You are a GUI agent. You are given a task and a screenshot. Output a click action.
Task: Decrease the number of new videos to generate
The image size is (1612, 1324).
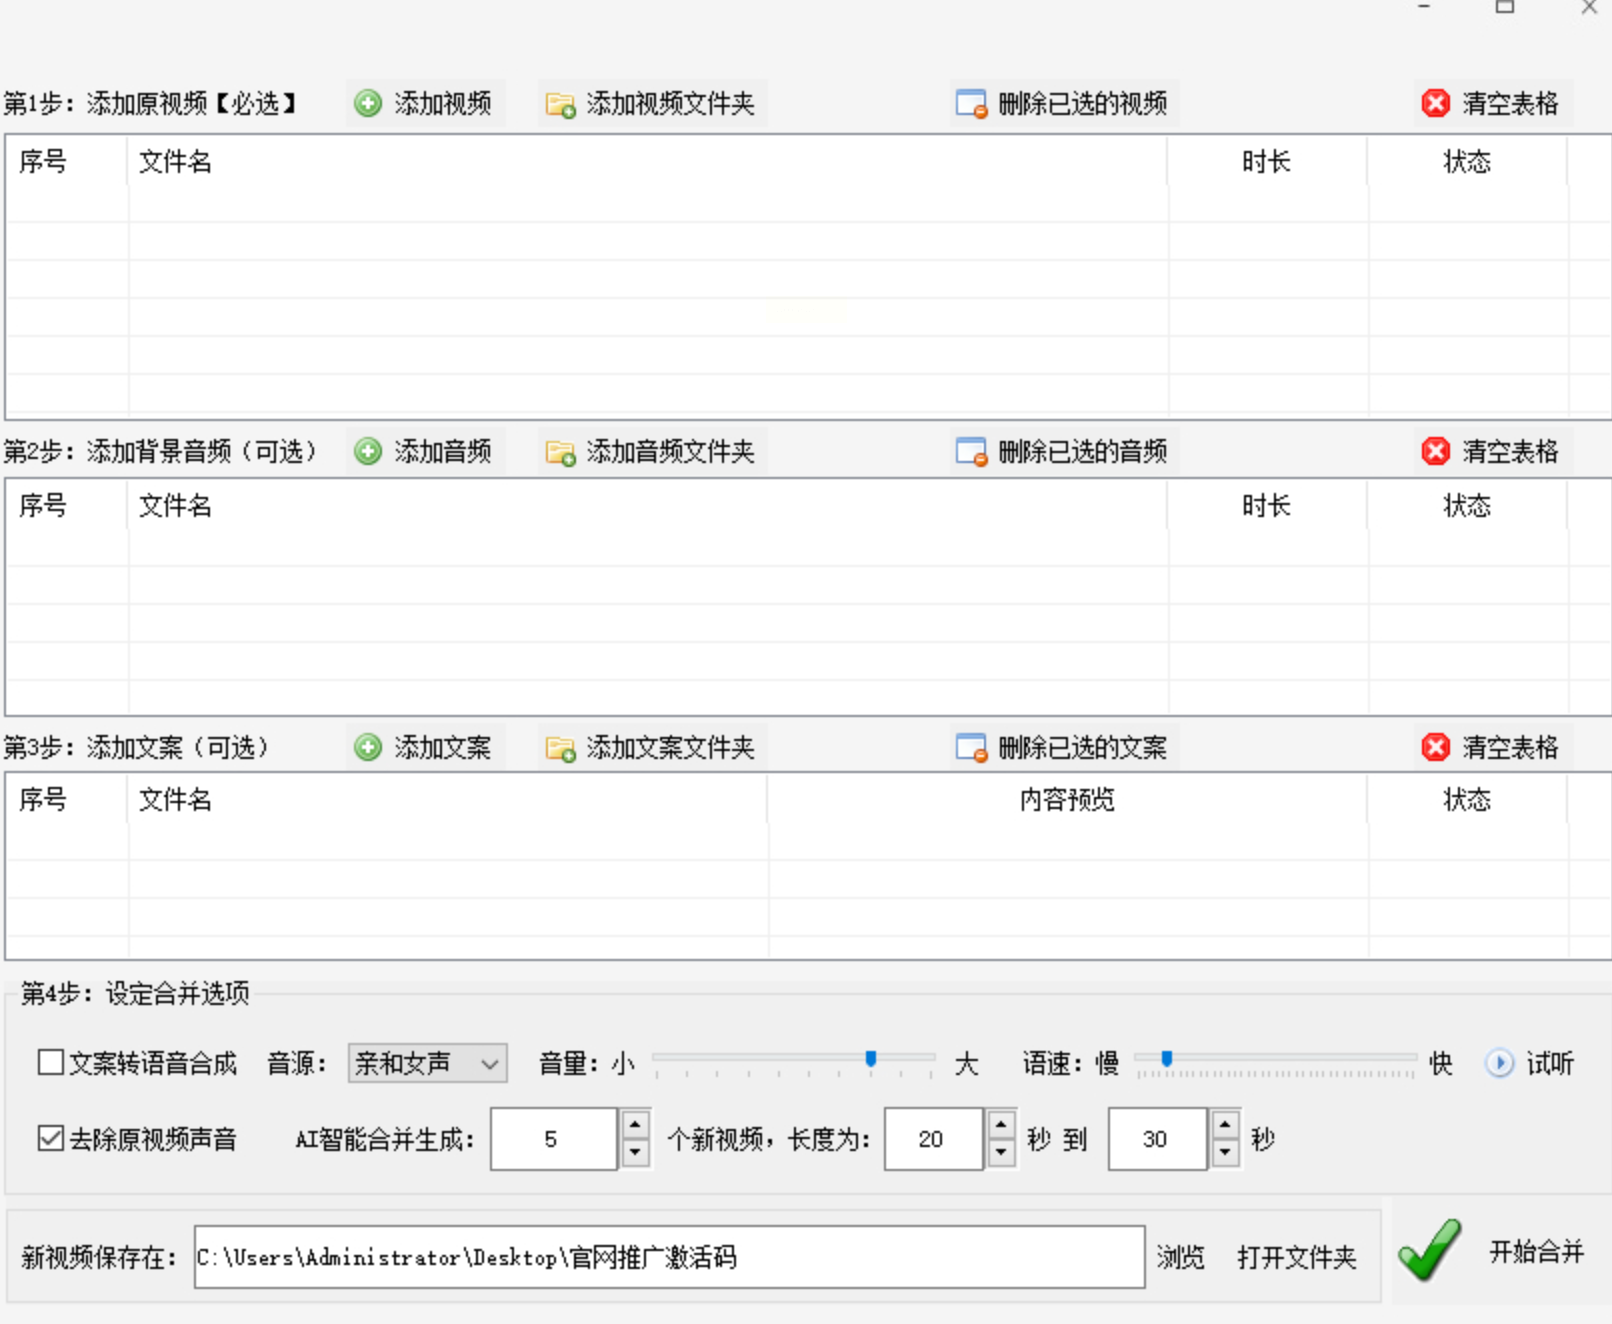click(635, 1152)
